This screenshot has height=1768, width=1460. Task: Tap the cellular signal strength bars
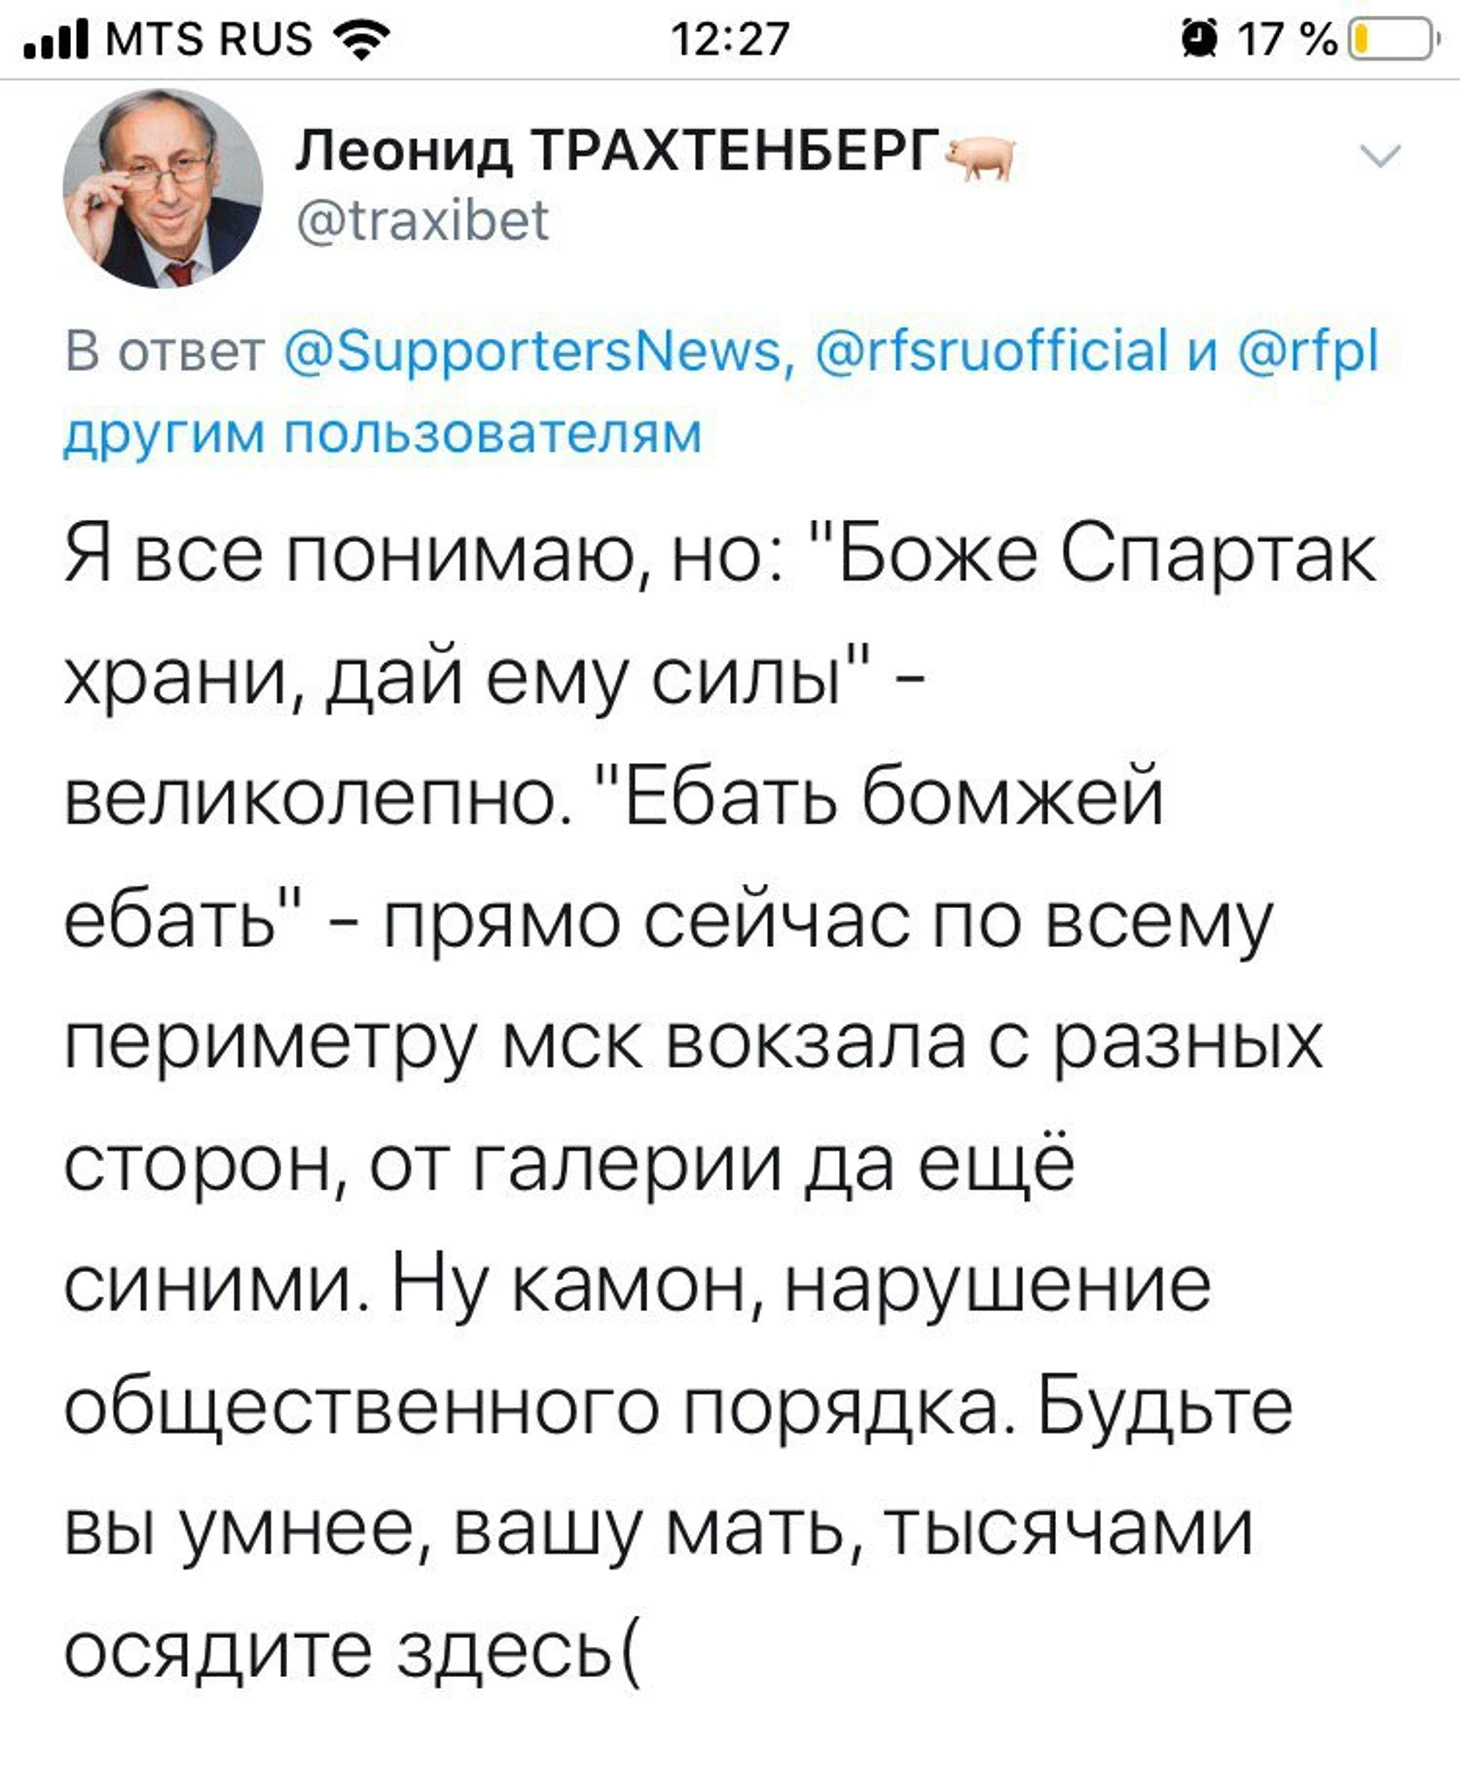point(56,39)
